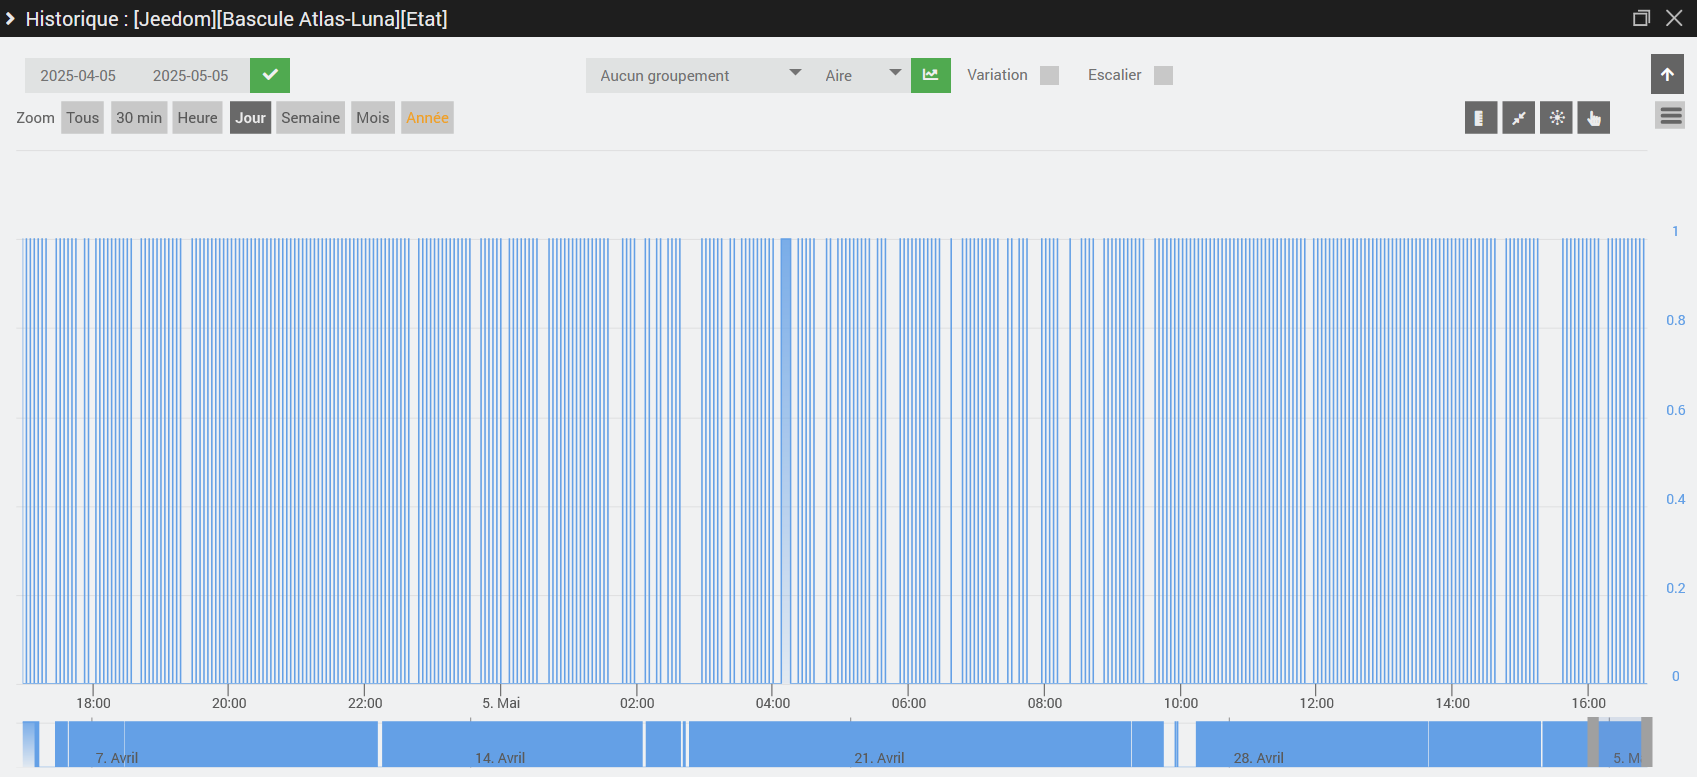Enable the Escalier checkbox

(x=1163, y=75)
